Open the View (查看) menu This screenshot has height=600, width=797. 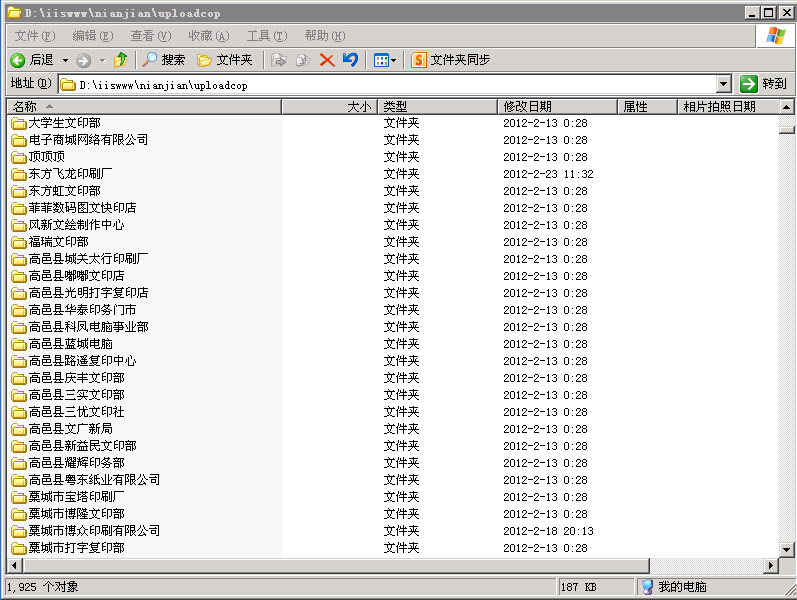coord(150,36)
